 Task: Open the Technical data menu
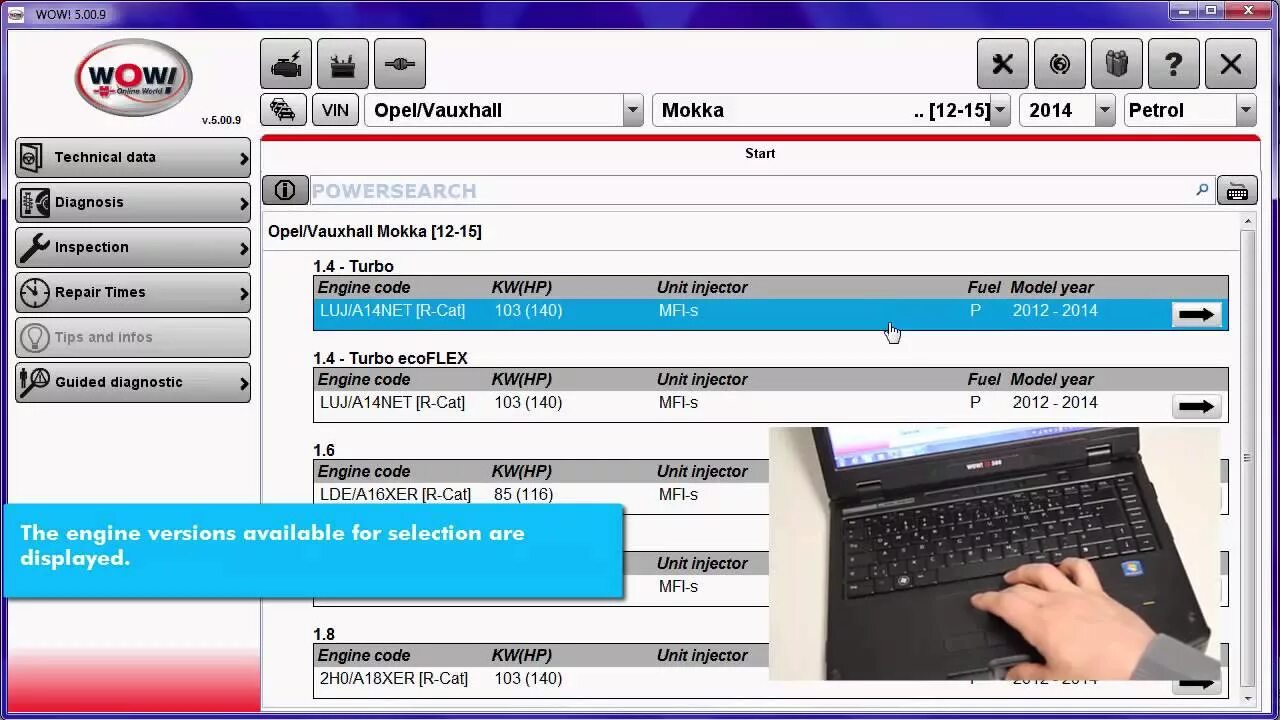[133, 158]
